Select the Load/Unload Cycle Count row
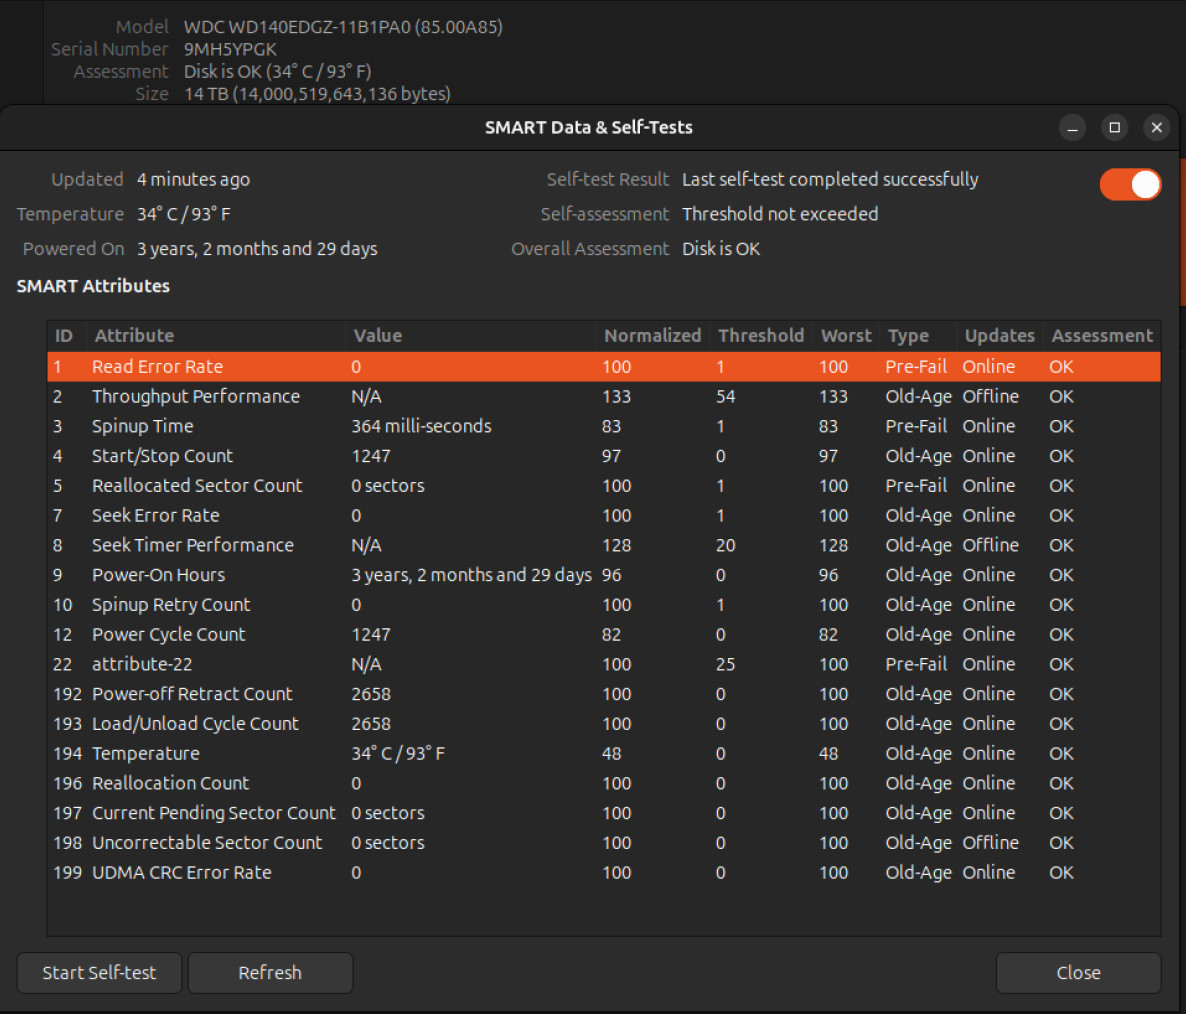Viewport: 1186px width, 1014px height. 604,724
